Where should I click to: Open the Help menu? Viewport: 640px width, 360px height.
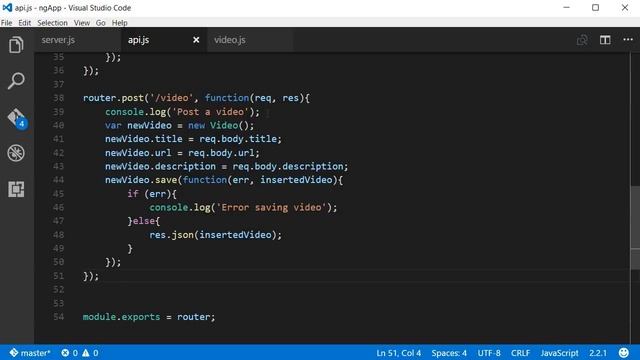(120, 23)
